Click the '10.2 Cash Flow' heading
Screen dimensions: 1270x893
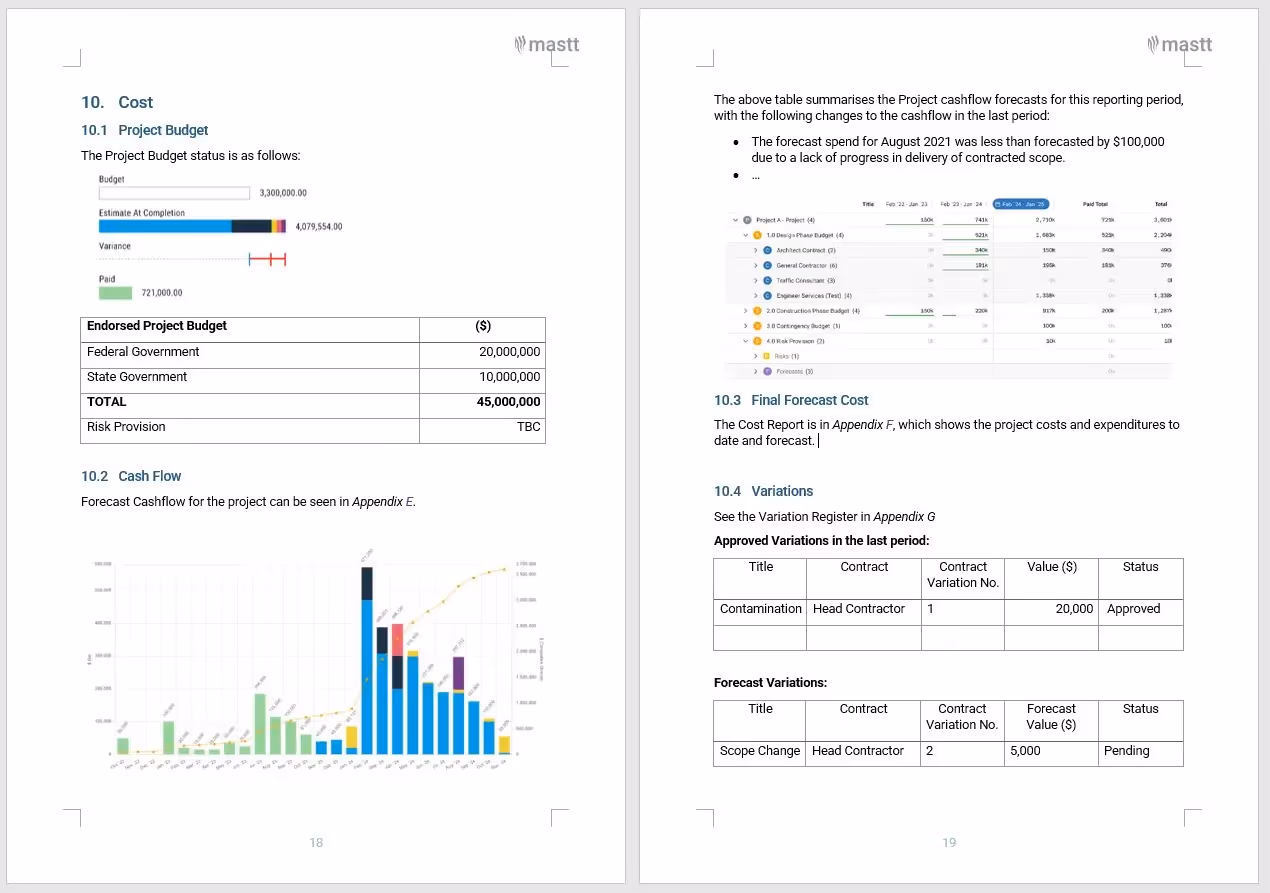tap(131, 476)
